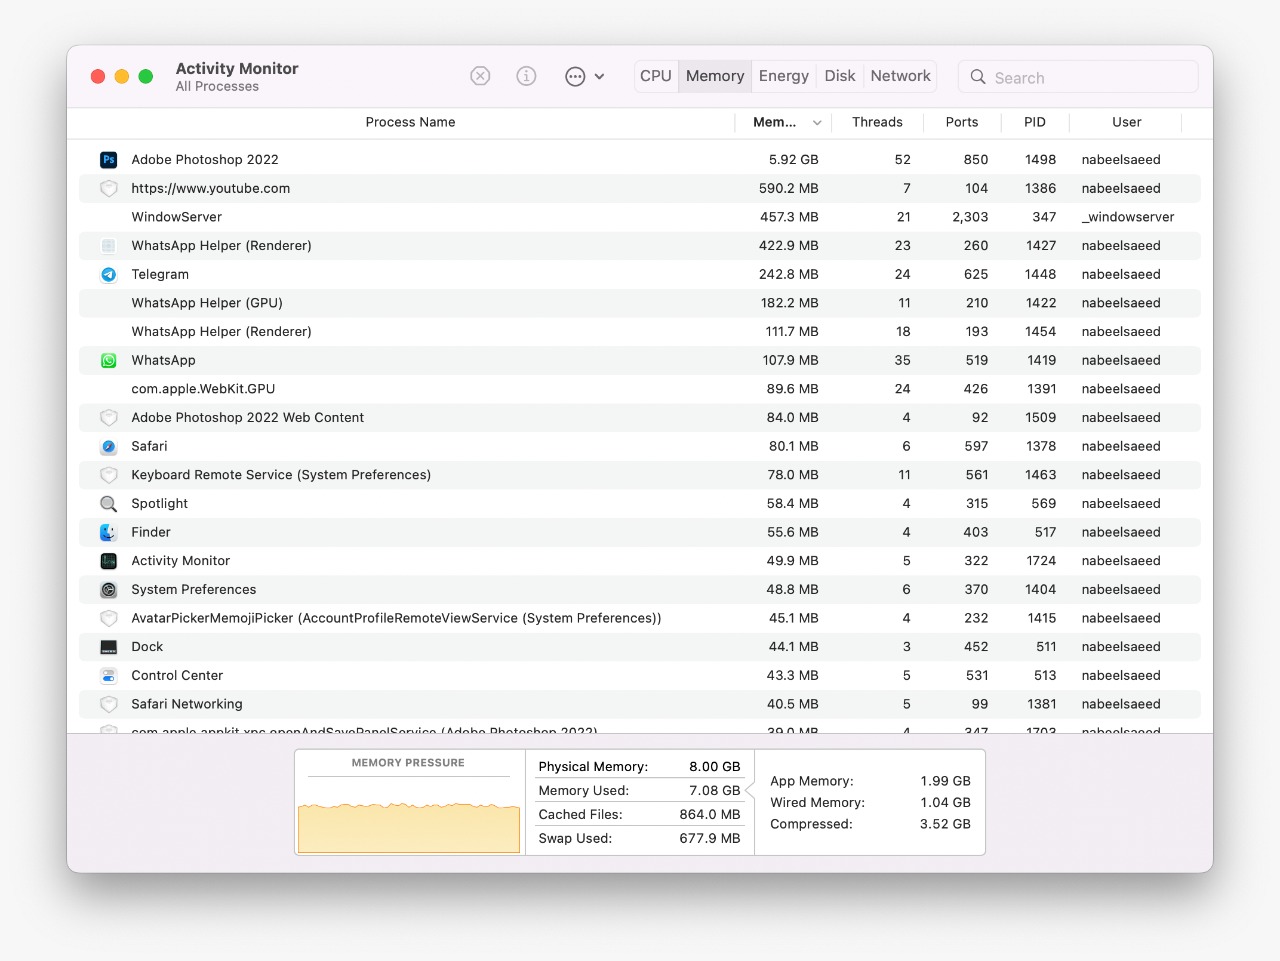
Task: Click the Spotlight magnifier icon in list
Action: [x=109, y=504]
